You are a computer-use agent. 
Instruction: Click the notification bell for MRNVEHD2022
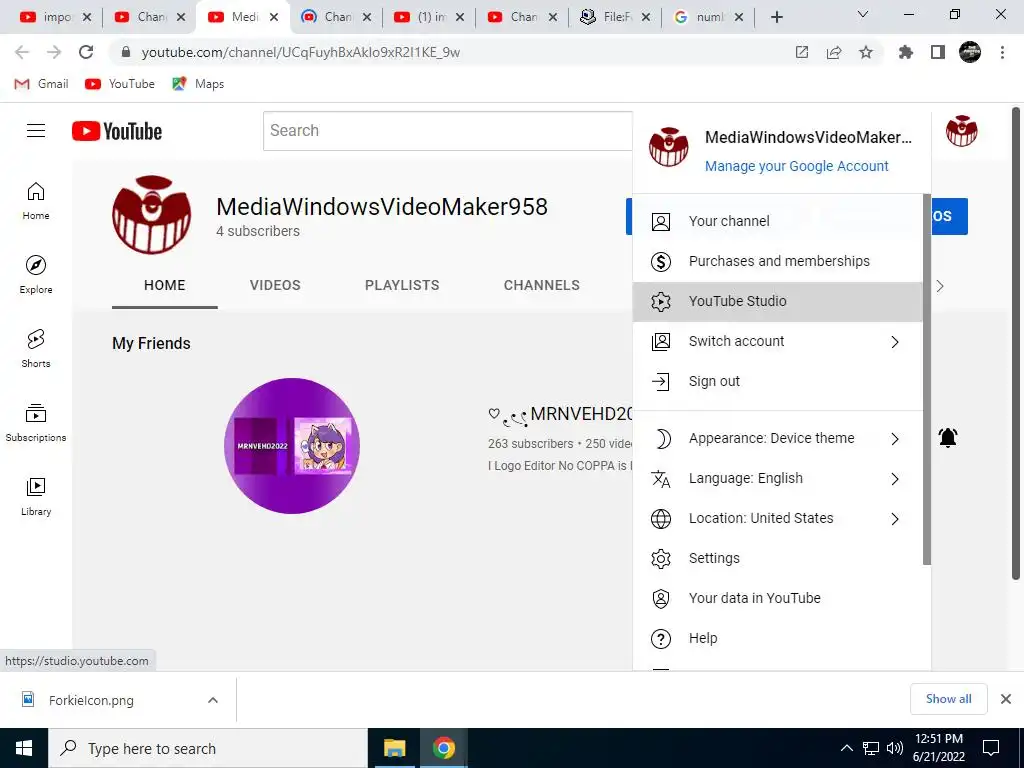click(948, 438)
